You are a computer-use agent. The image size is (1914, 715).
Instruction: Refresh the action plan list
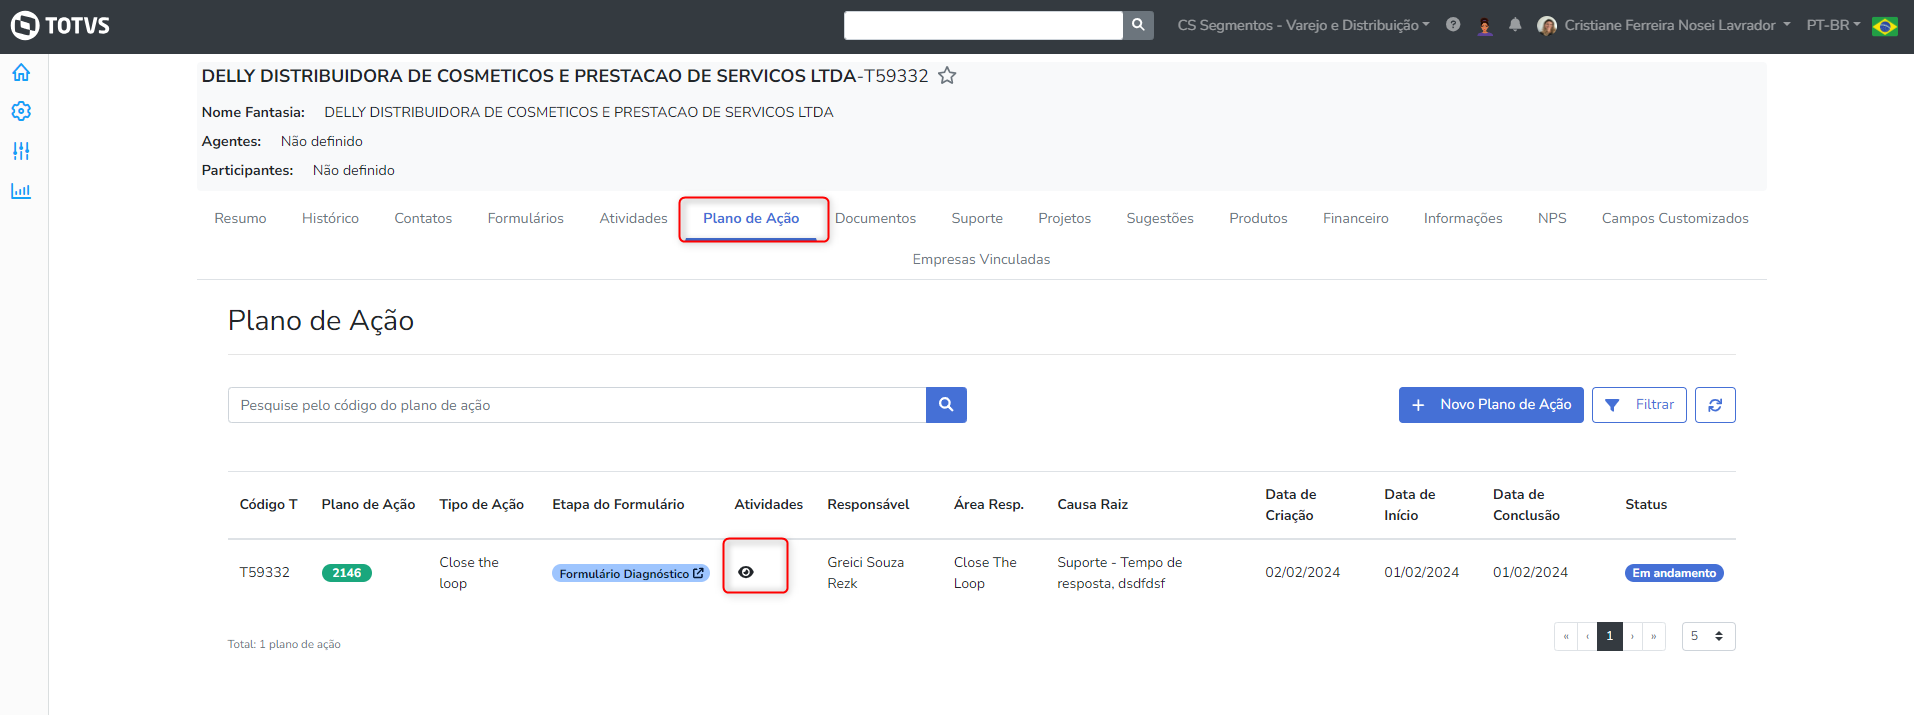pos(1715,405)
